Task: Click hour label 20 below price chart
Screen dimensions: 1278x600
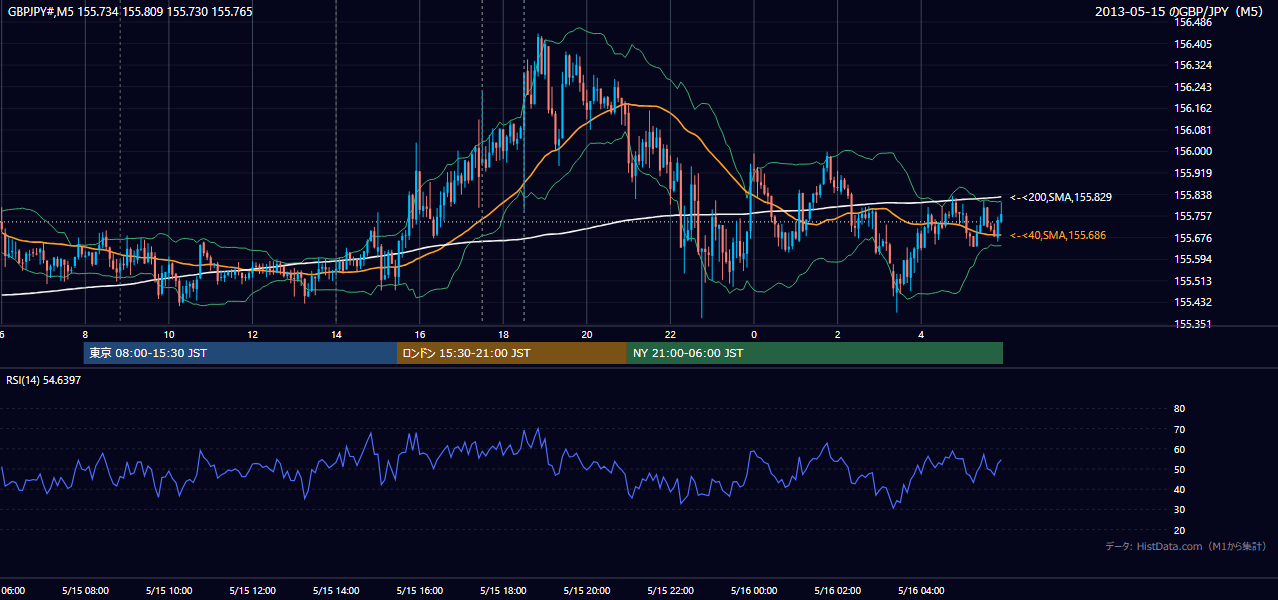Action: 587,334
